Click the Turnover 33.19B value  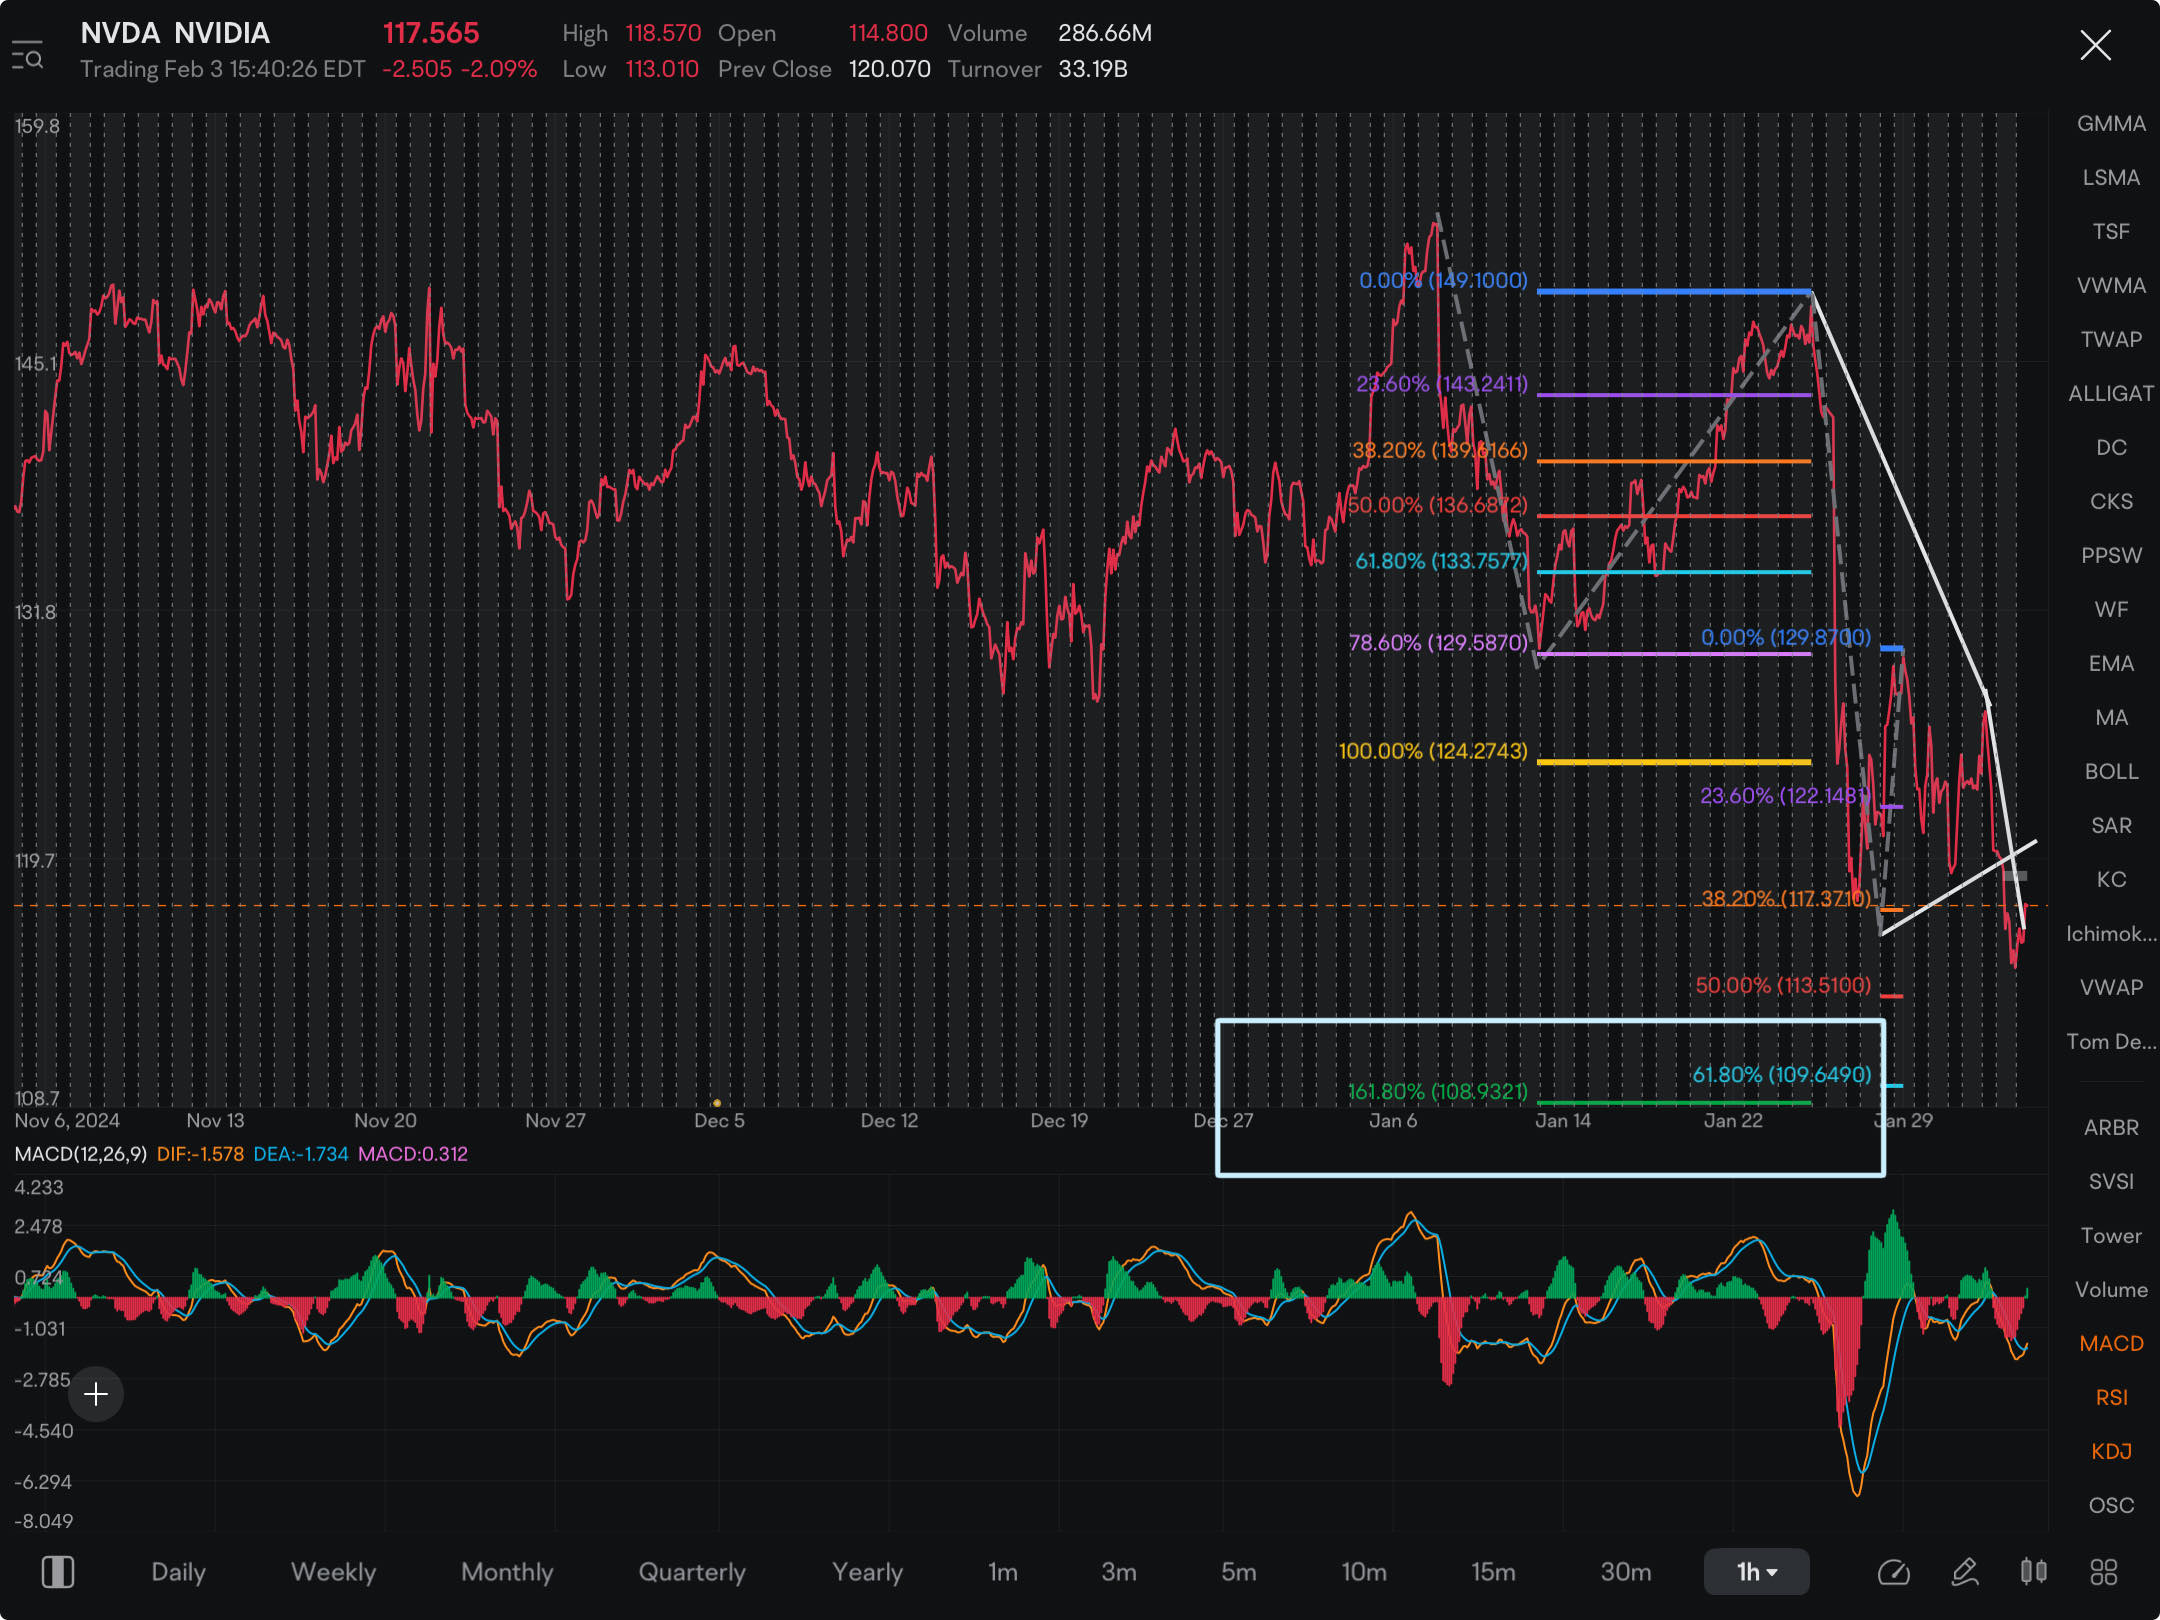tap(1093, 69)
